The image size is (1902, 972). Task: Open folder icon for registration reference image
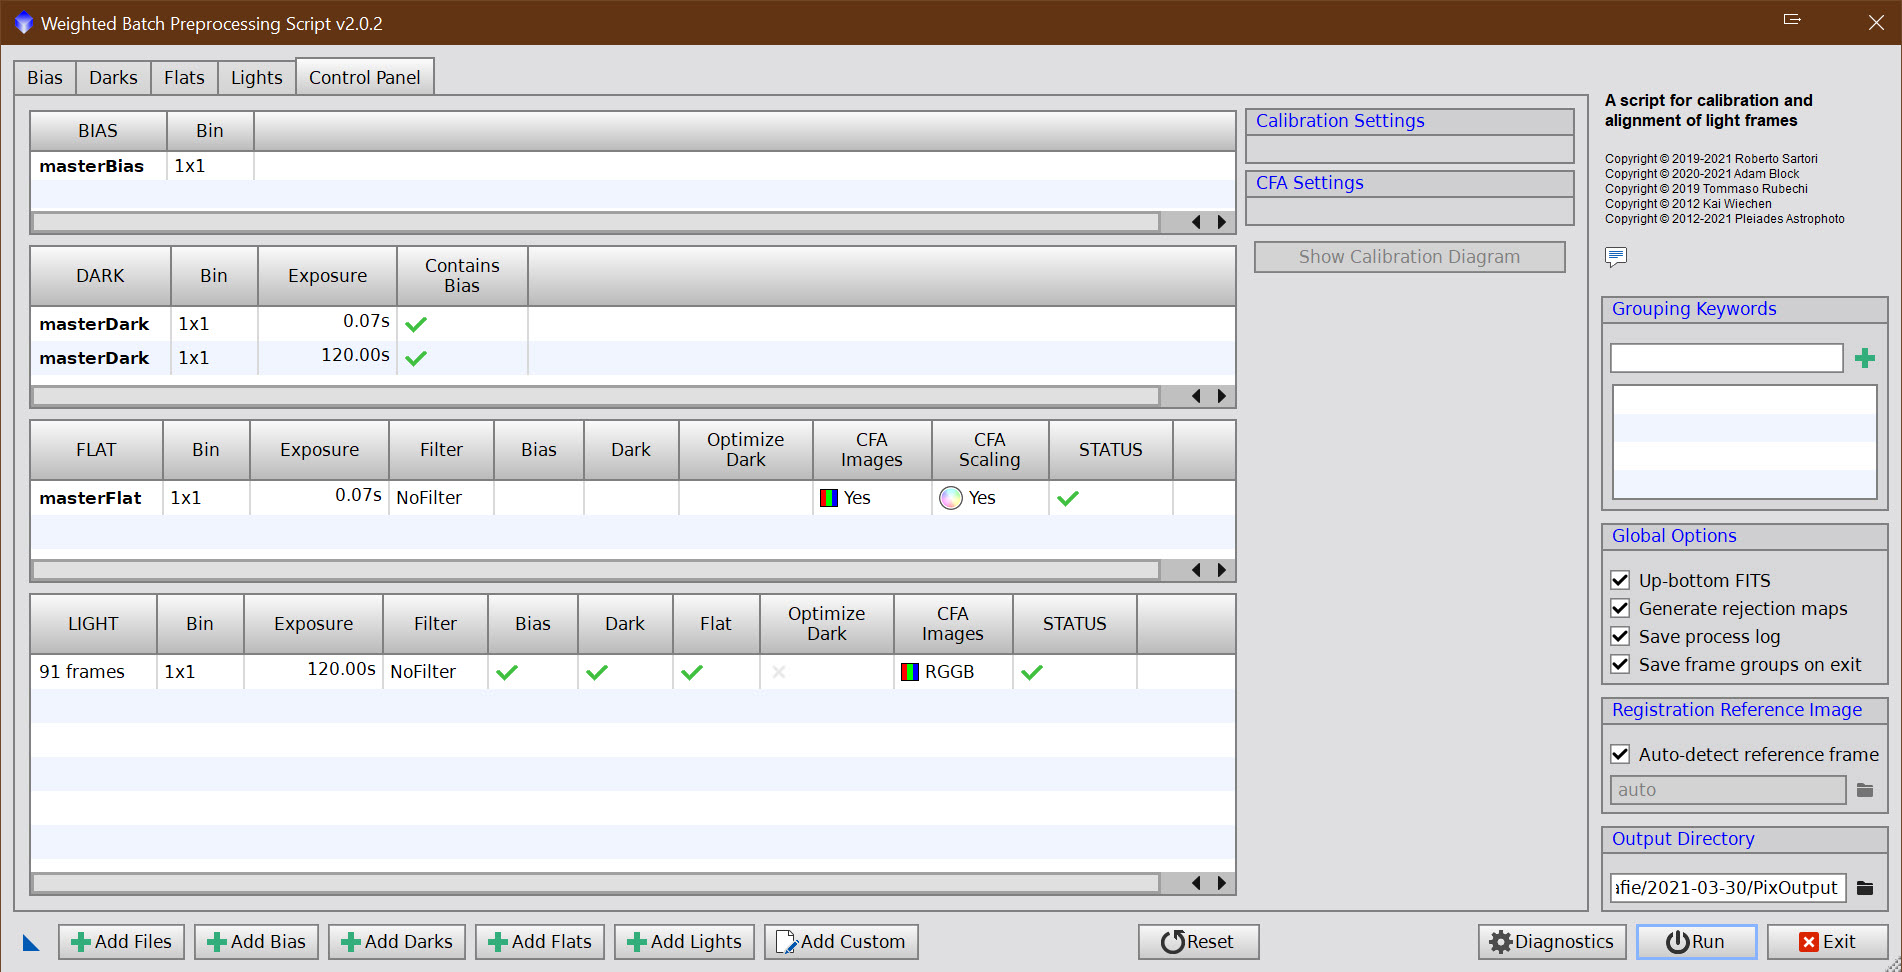tap(1865, 790)
